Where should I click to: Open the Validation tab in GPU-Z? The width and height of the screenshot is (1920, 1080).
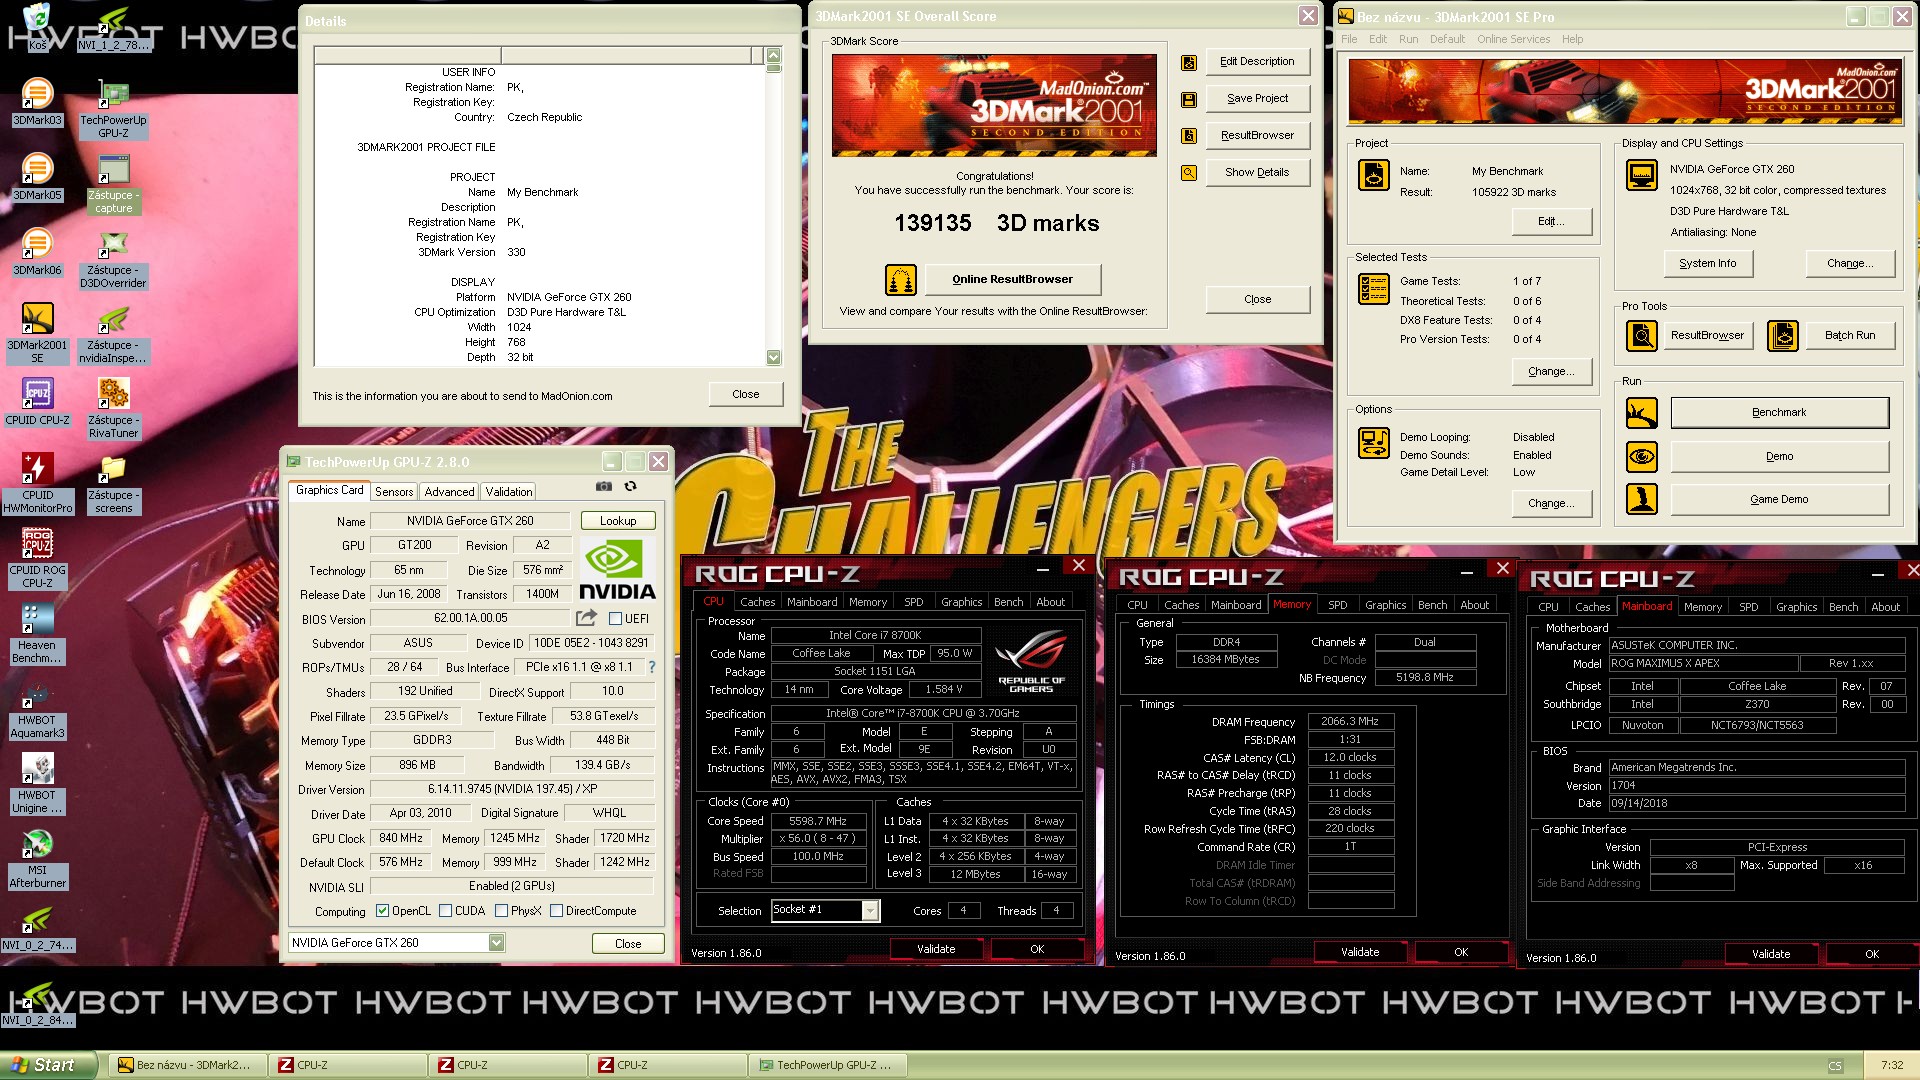[x=509, y=492]
